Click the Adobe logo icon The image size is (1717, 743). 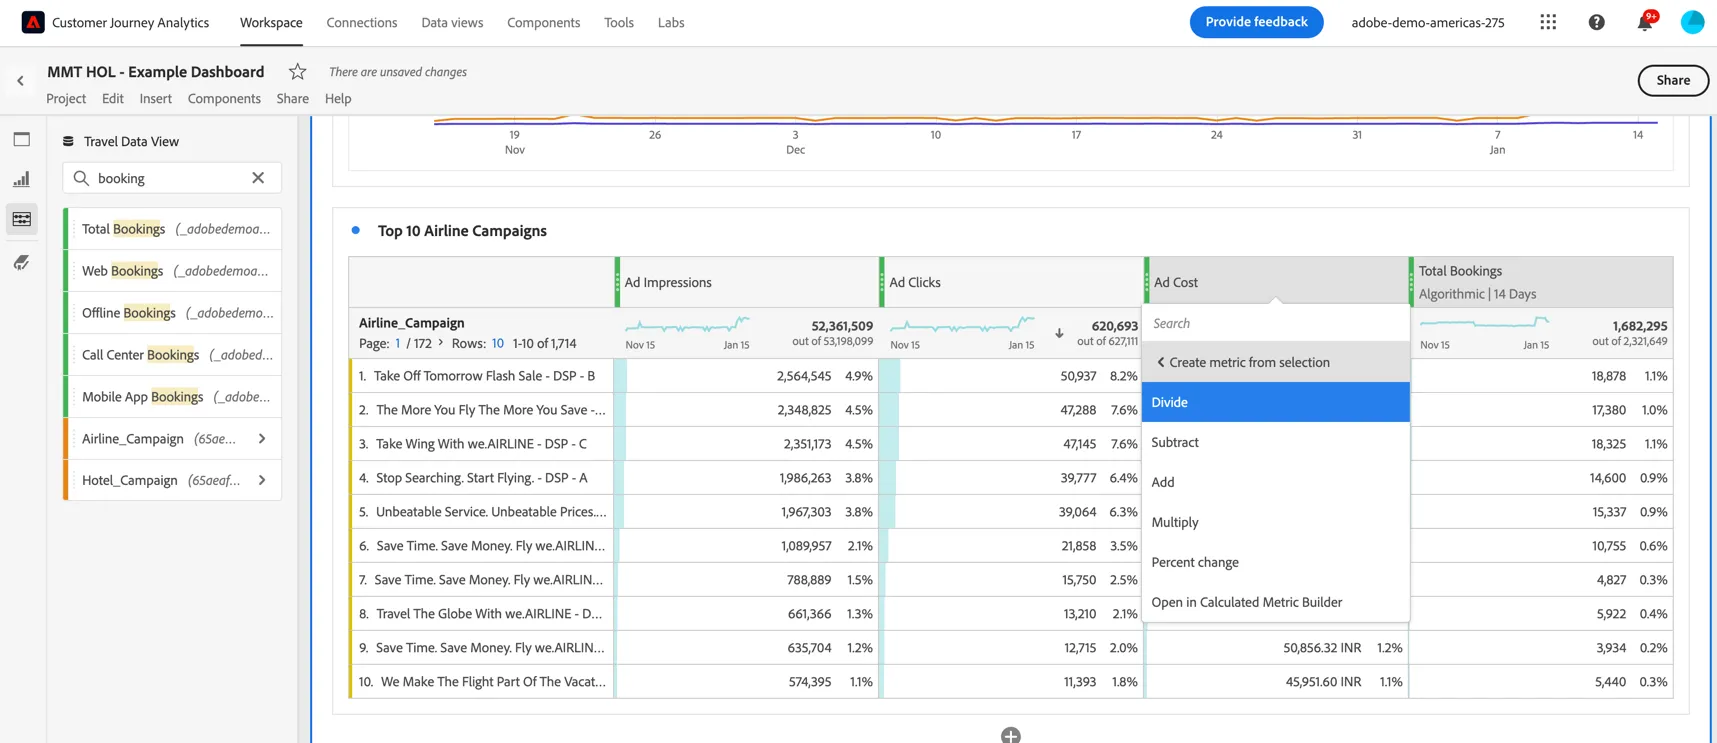[x=33, y=22]
